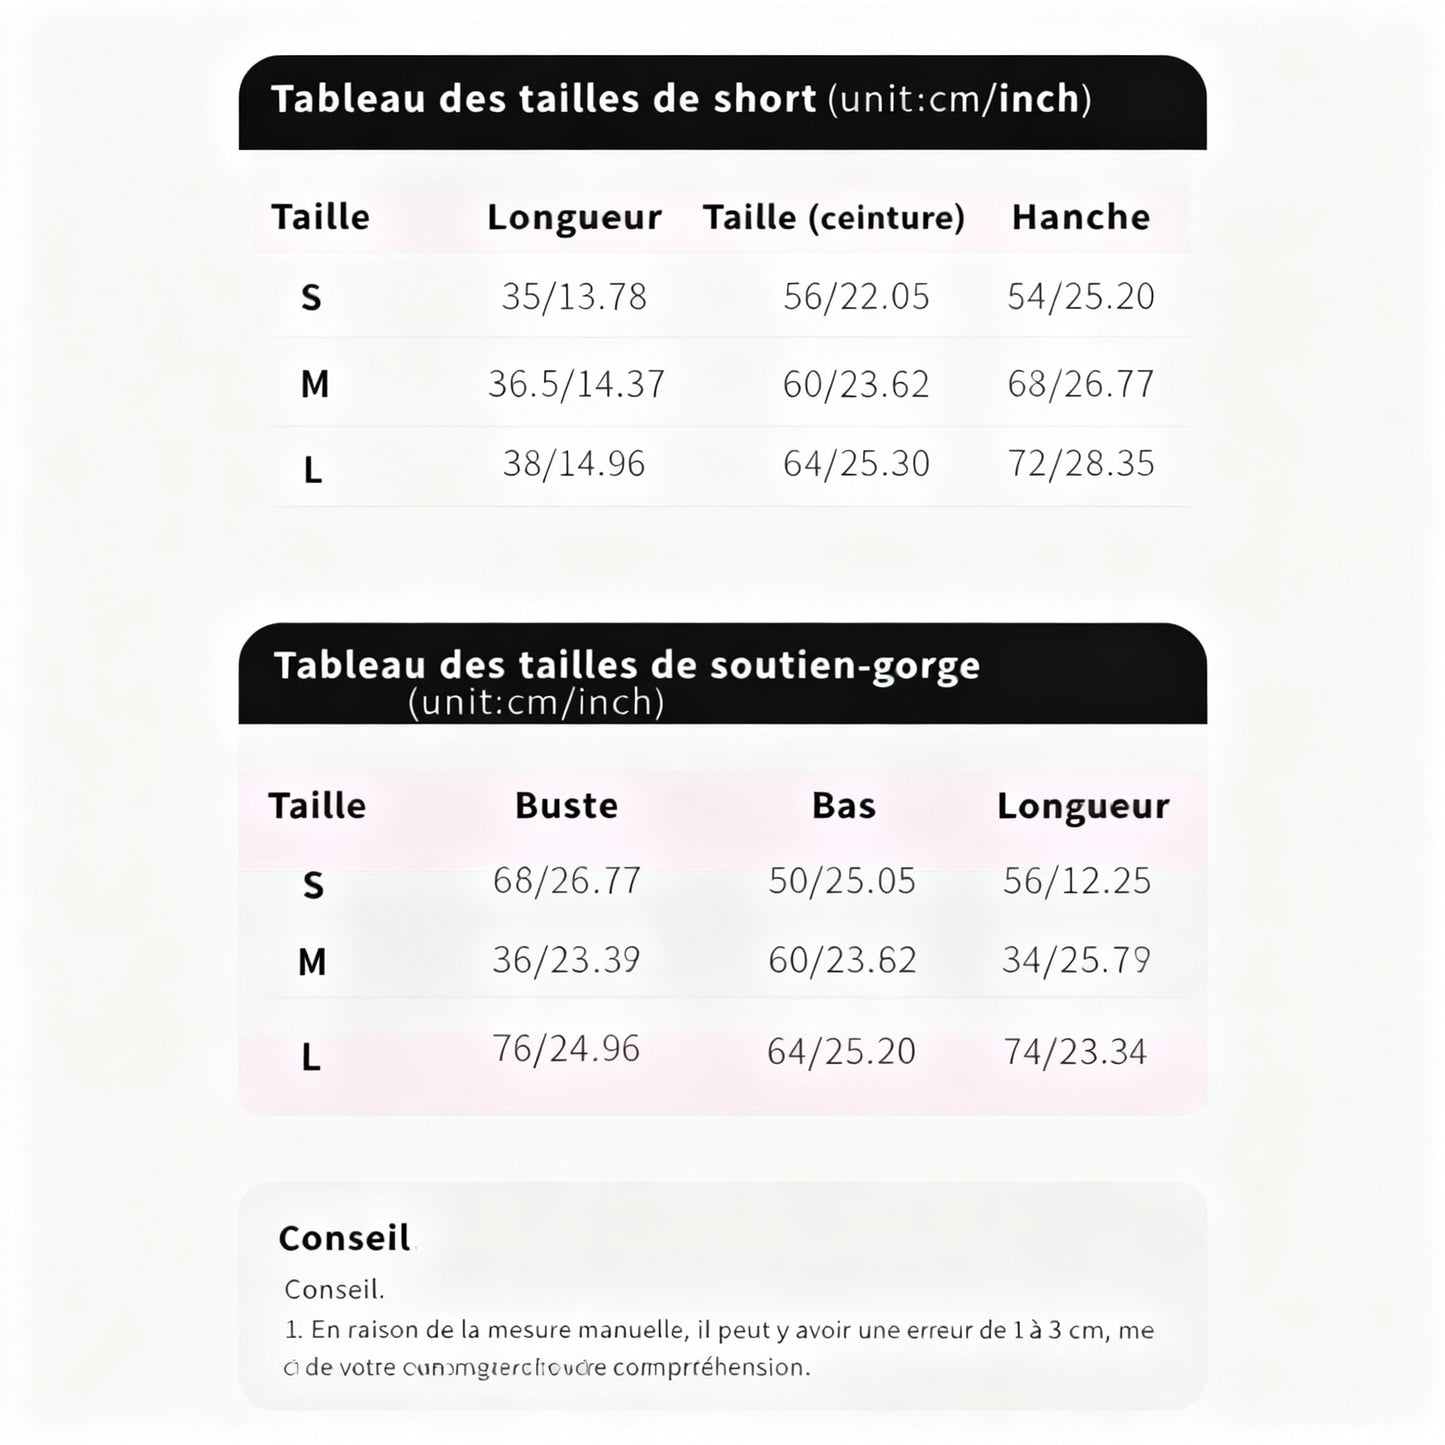This screenshot has height=1445, width=1445.
Task: Click the 38/14.96 length value
Action: (x=574, y=464)
